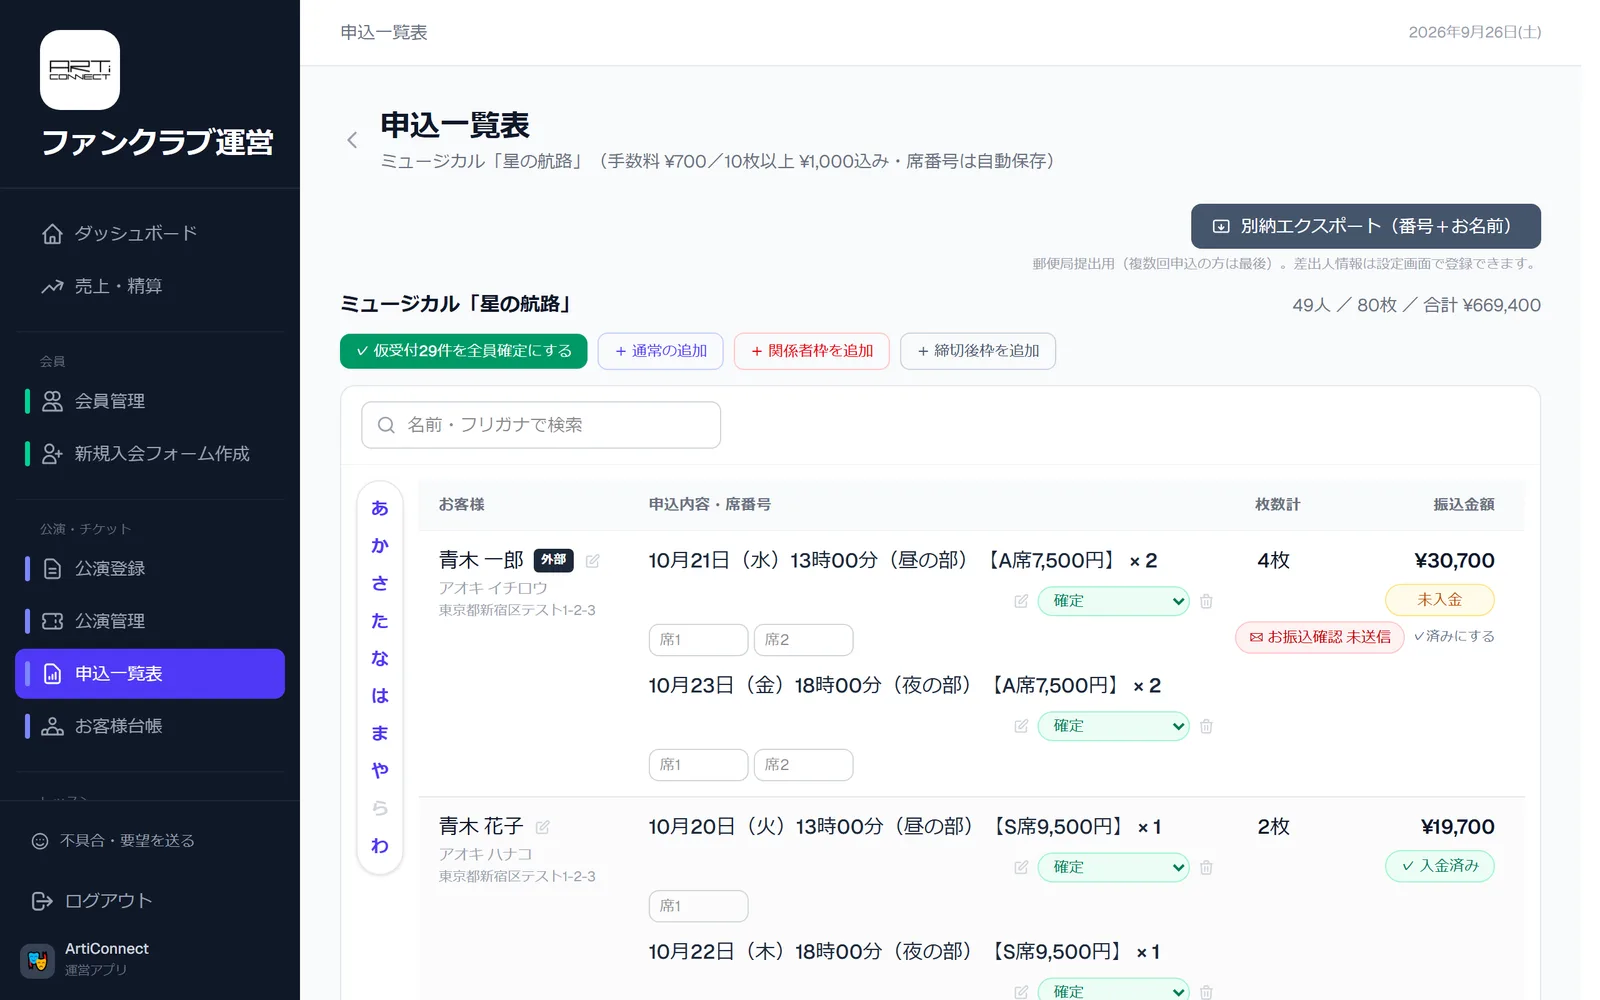The width and height of the screenshot is (1600, 1000).
Task: Click 通常の追加 button
Action: (x=660, y=351)
